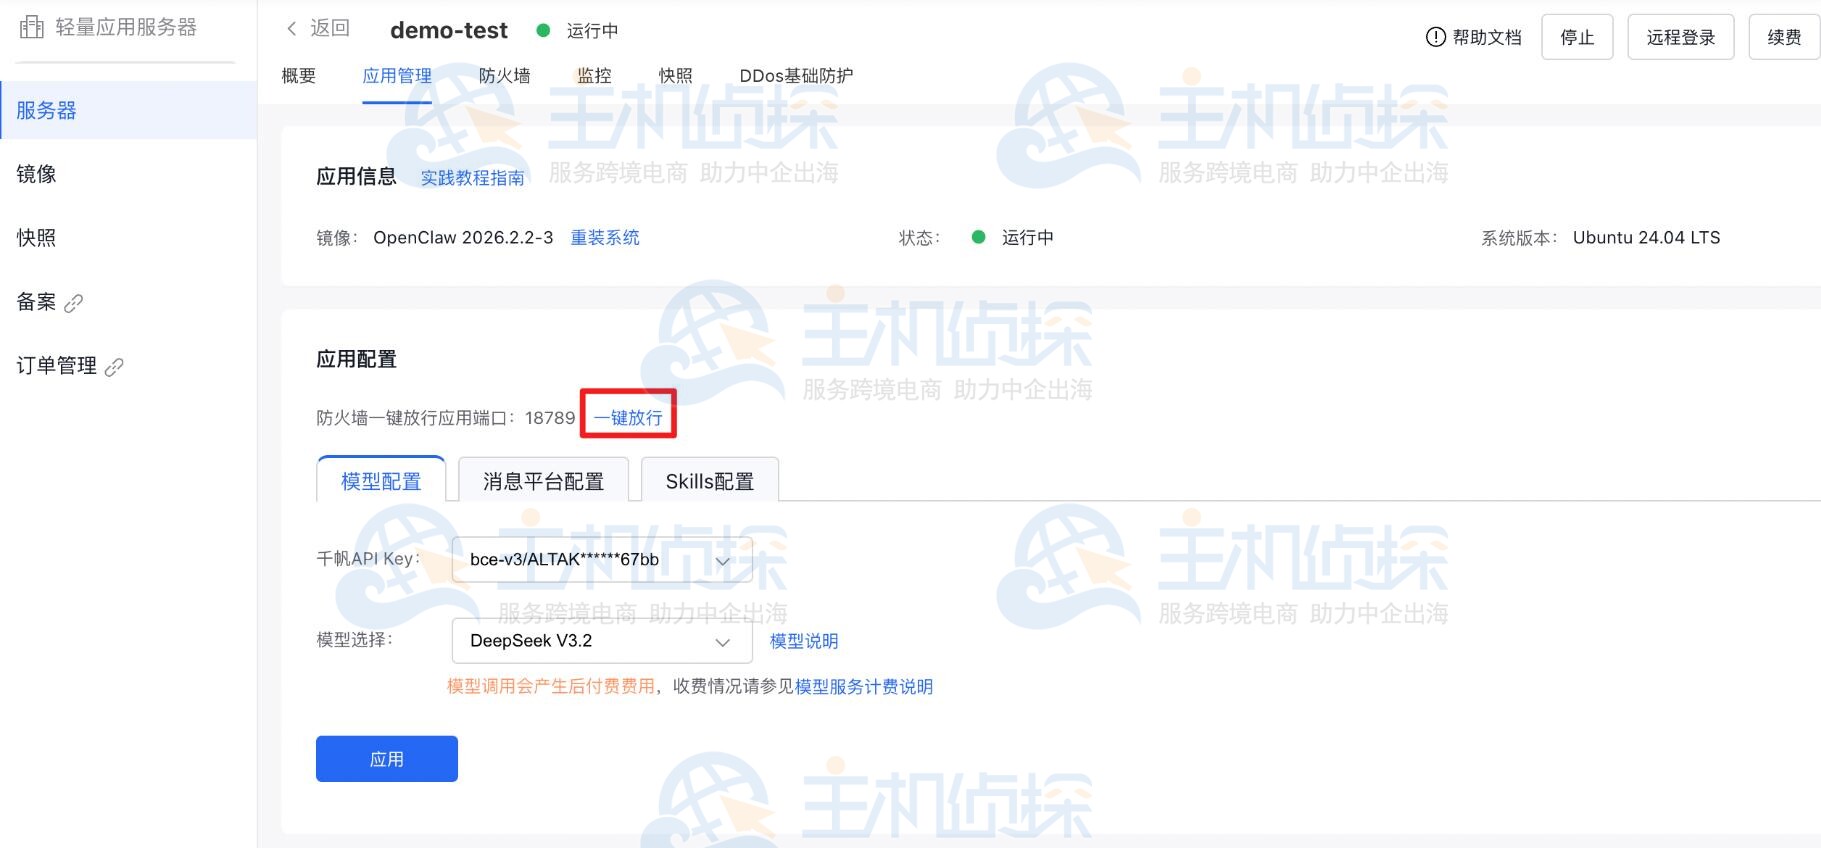
Task: Expand the 模型选择 DeepSeek V3.2 dropdown
Action: point(602,641)
